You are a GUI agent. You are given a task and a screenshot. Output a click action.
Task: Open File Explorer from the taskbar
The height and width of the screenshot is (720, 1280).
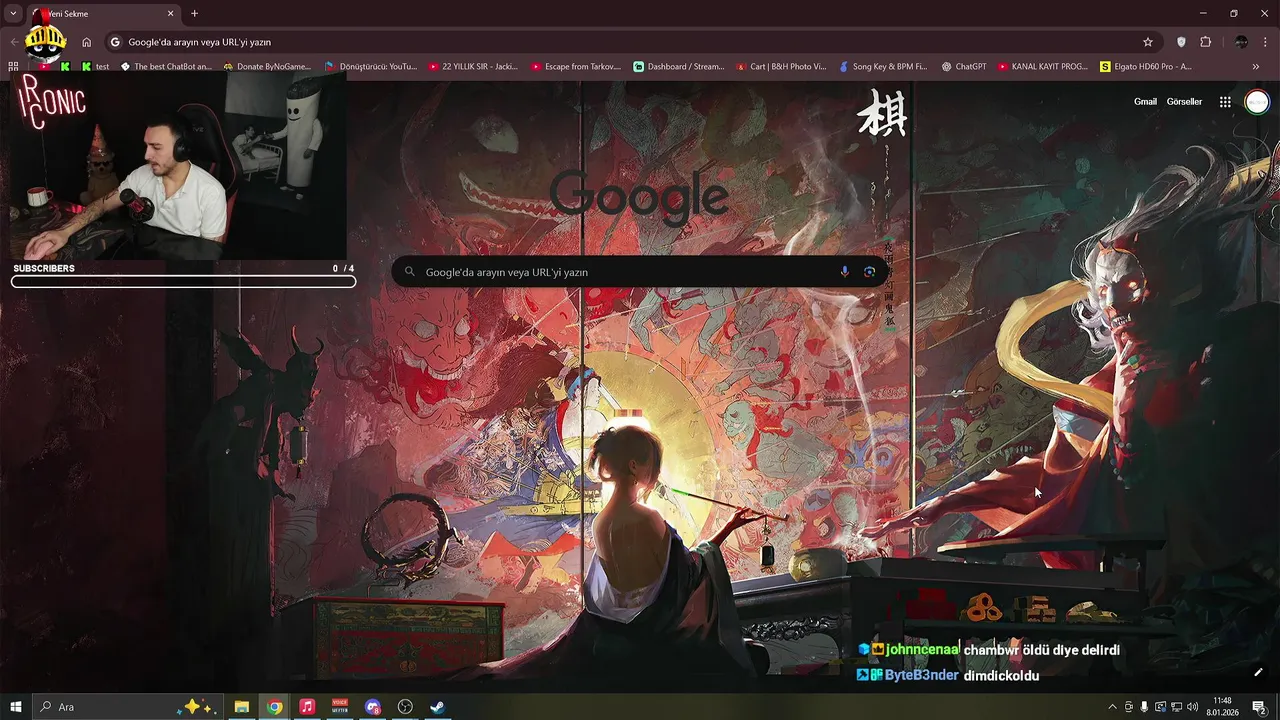coord(242,707)
